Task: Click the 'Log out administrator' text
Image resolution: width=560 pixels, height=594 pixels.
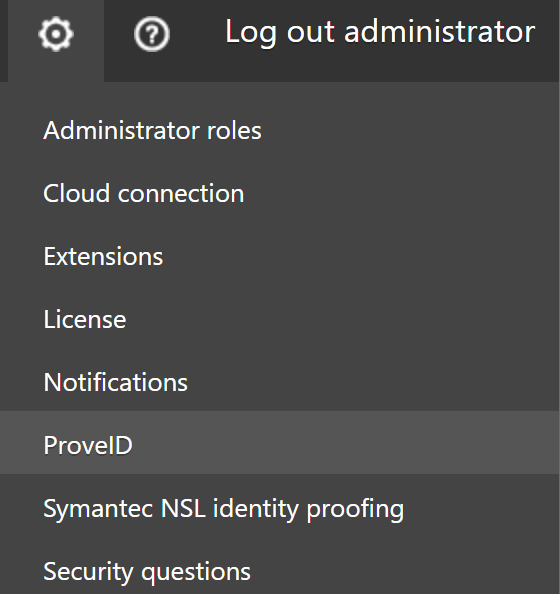Action: pyautogui.click(x=380, y=33)
